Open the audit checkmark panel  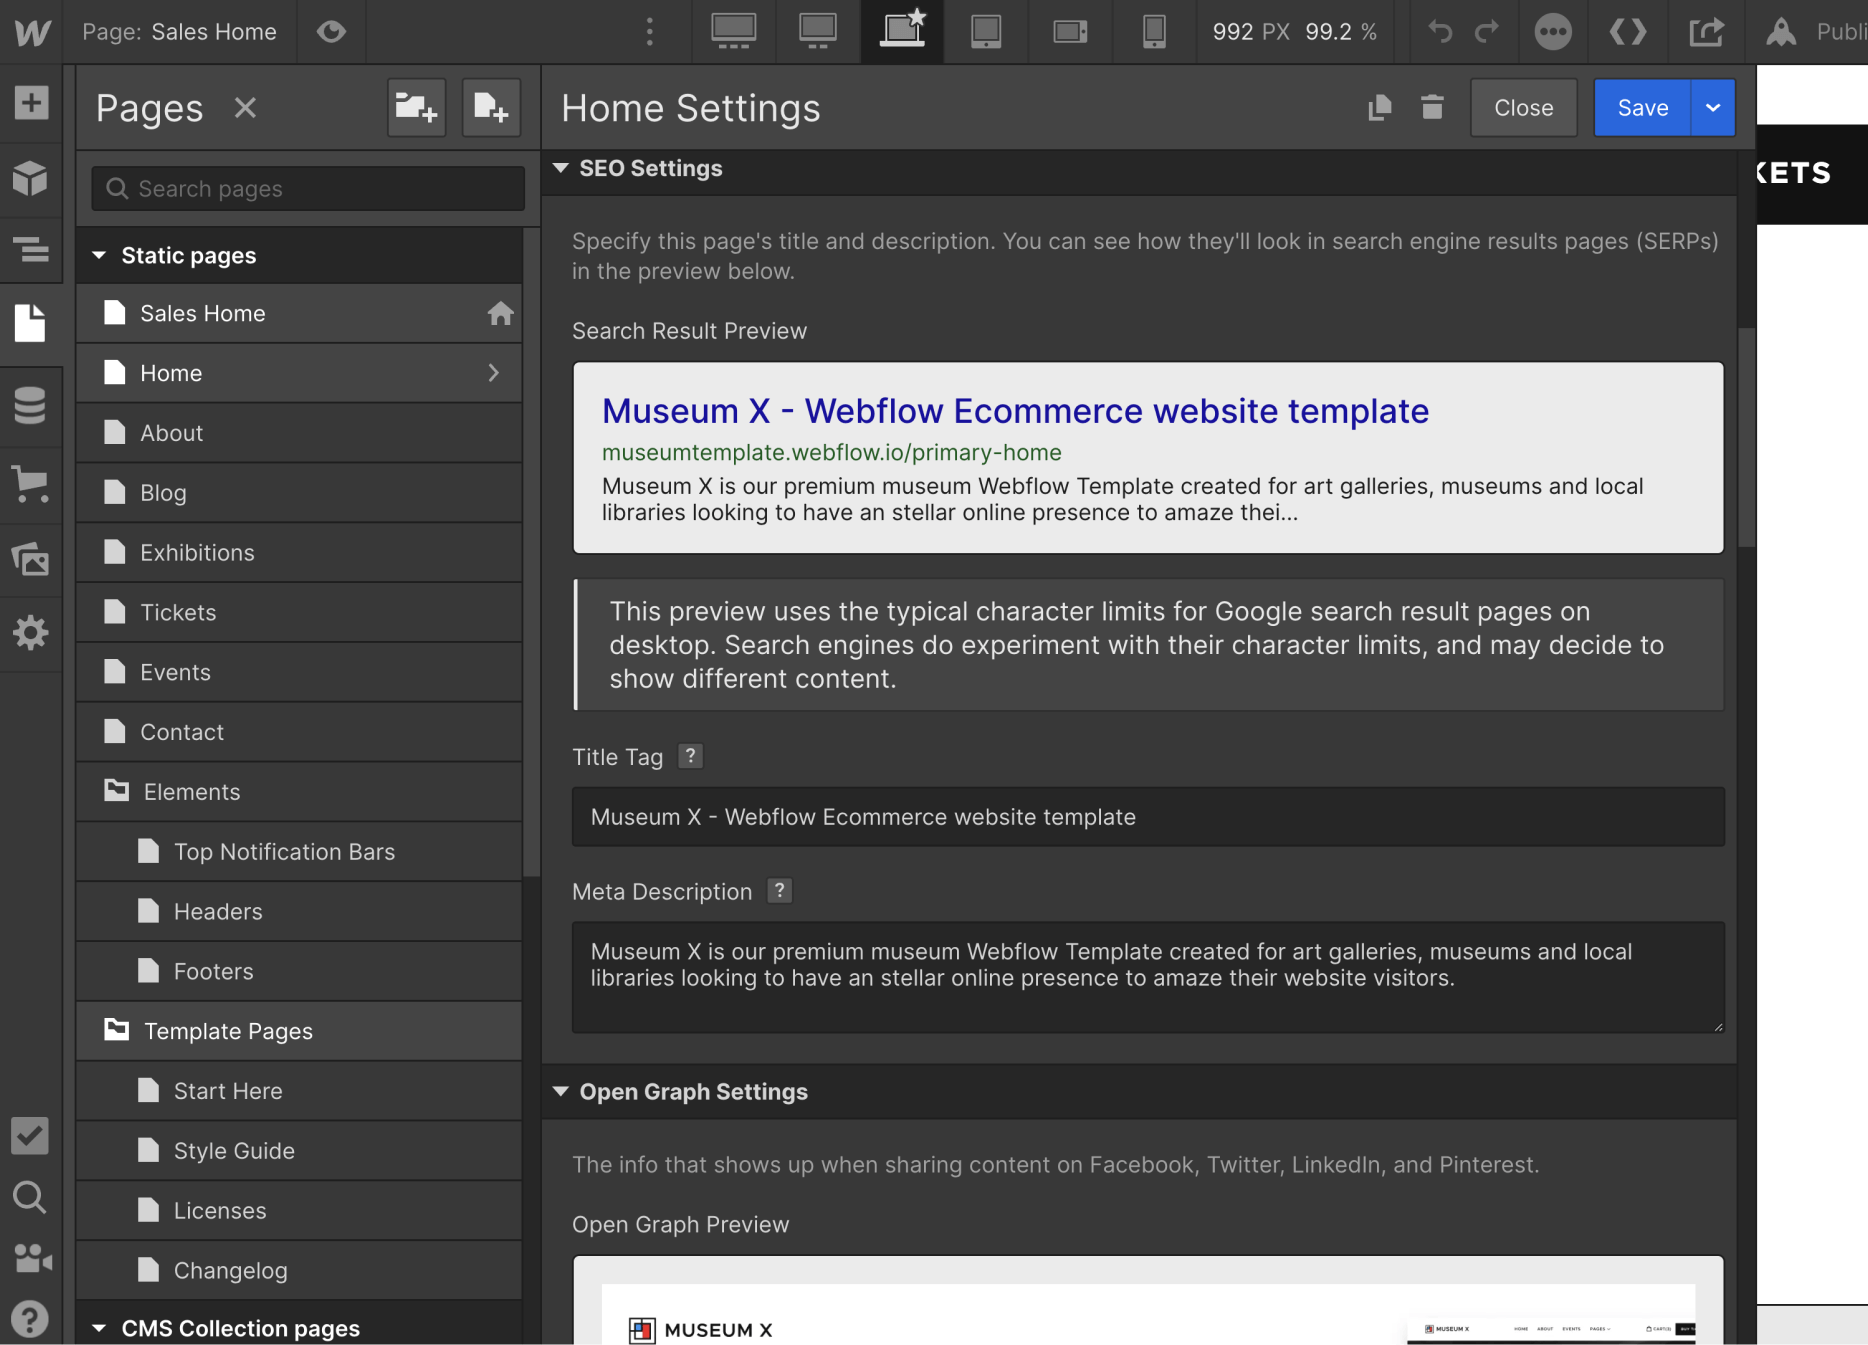pos(31,1135)
